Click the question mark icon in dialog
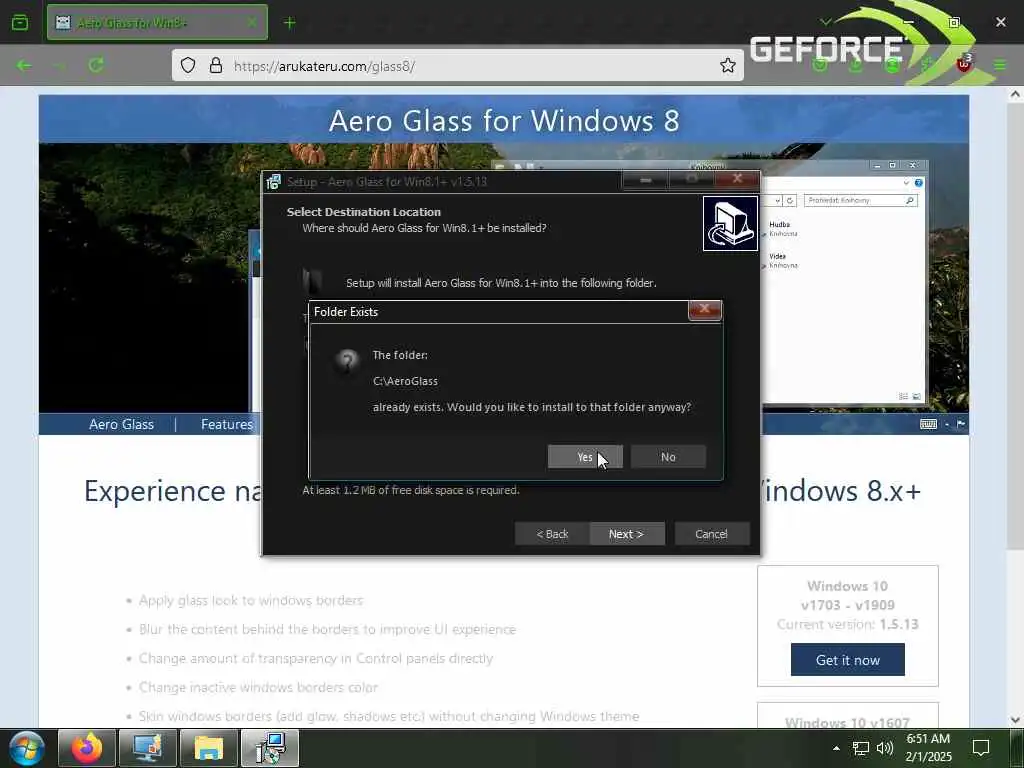This screenshot has height=768, width=1024. click(347, 360)
